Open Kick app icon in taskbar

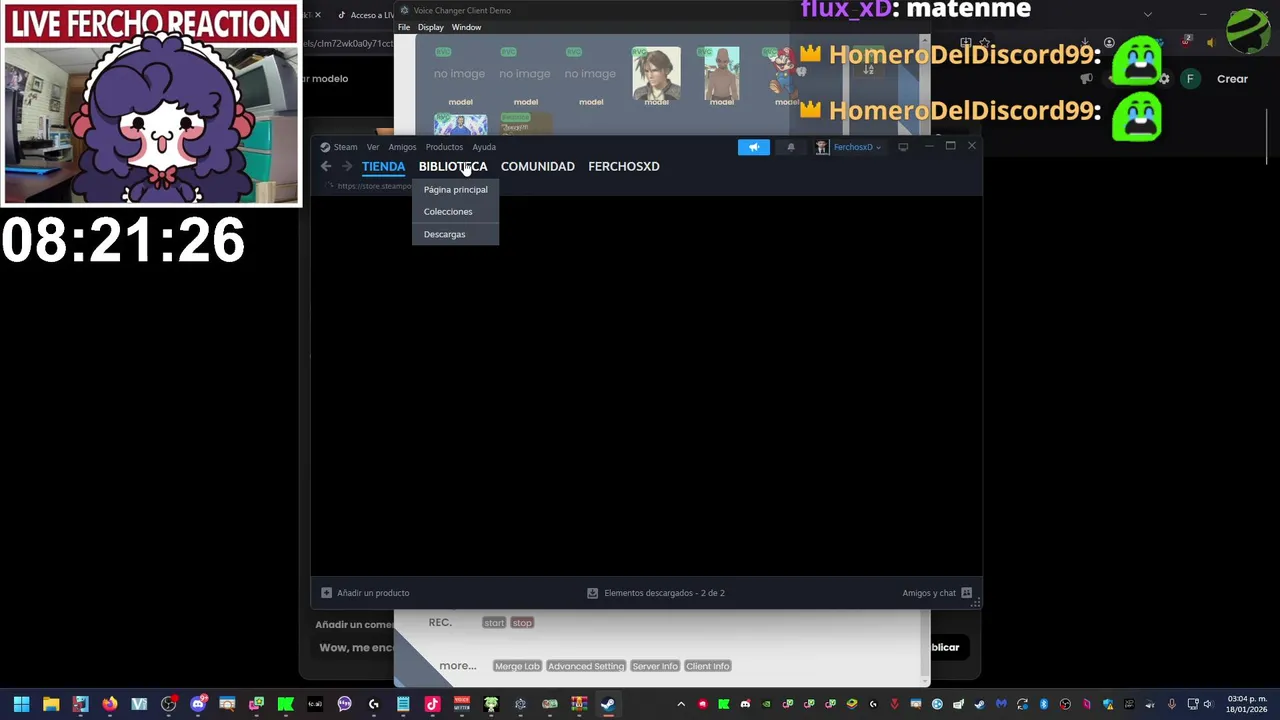tap(286, 704)
